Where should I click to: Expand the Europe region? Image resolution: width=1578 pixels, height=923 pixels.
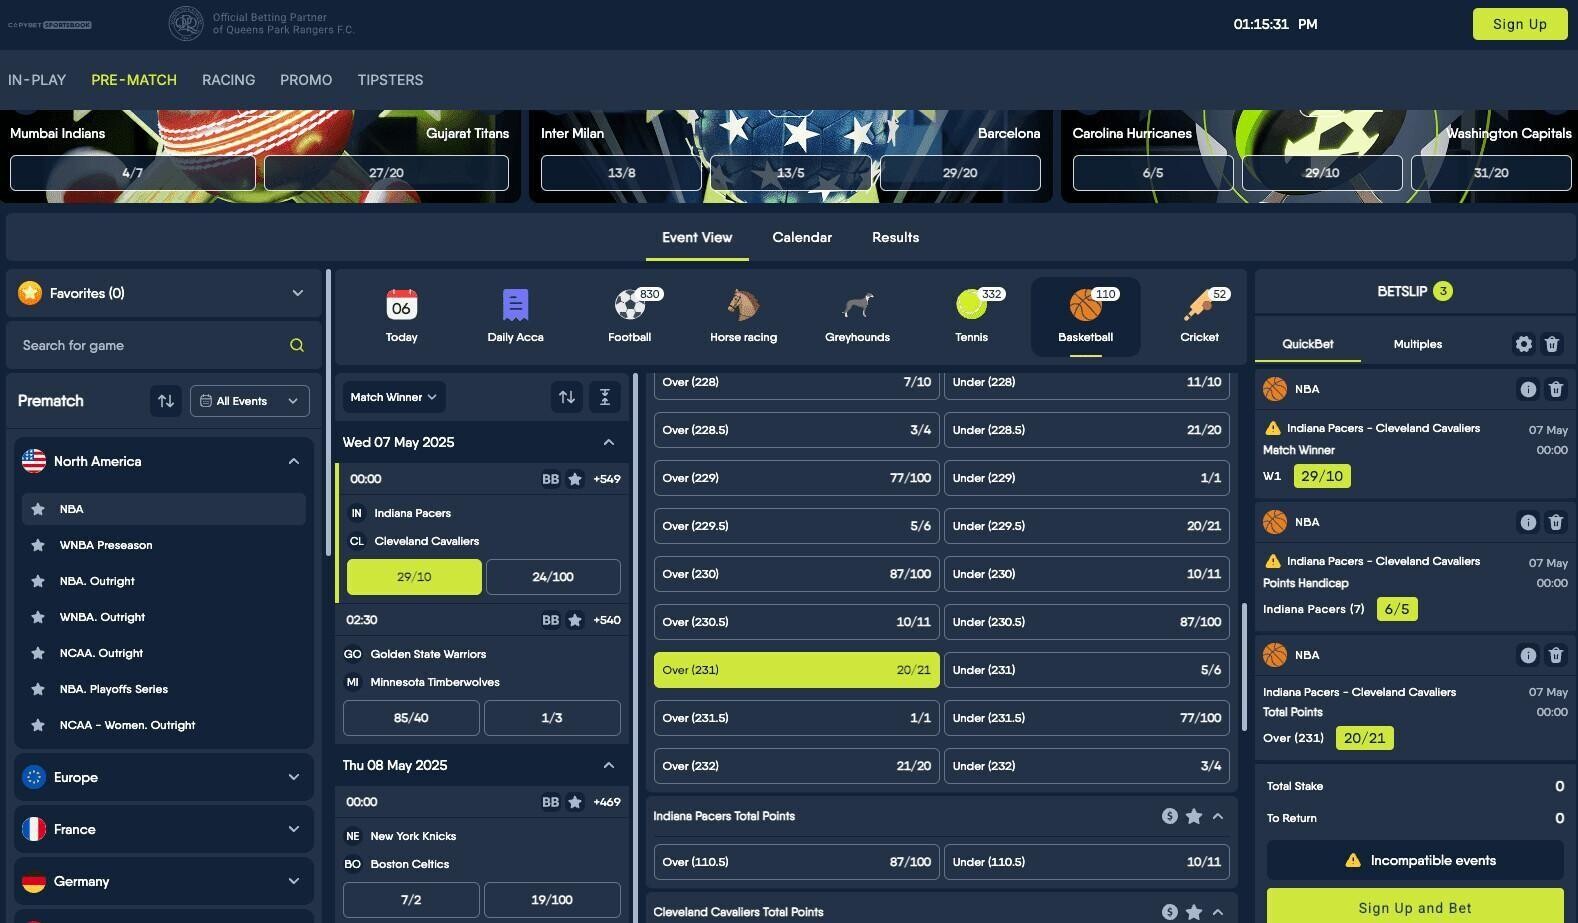[x=163, y=777]
